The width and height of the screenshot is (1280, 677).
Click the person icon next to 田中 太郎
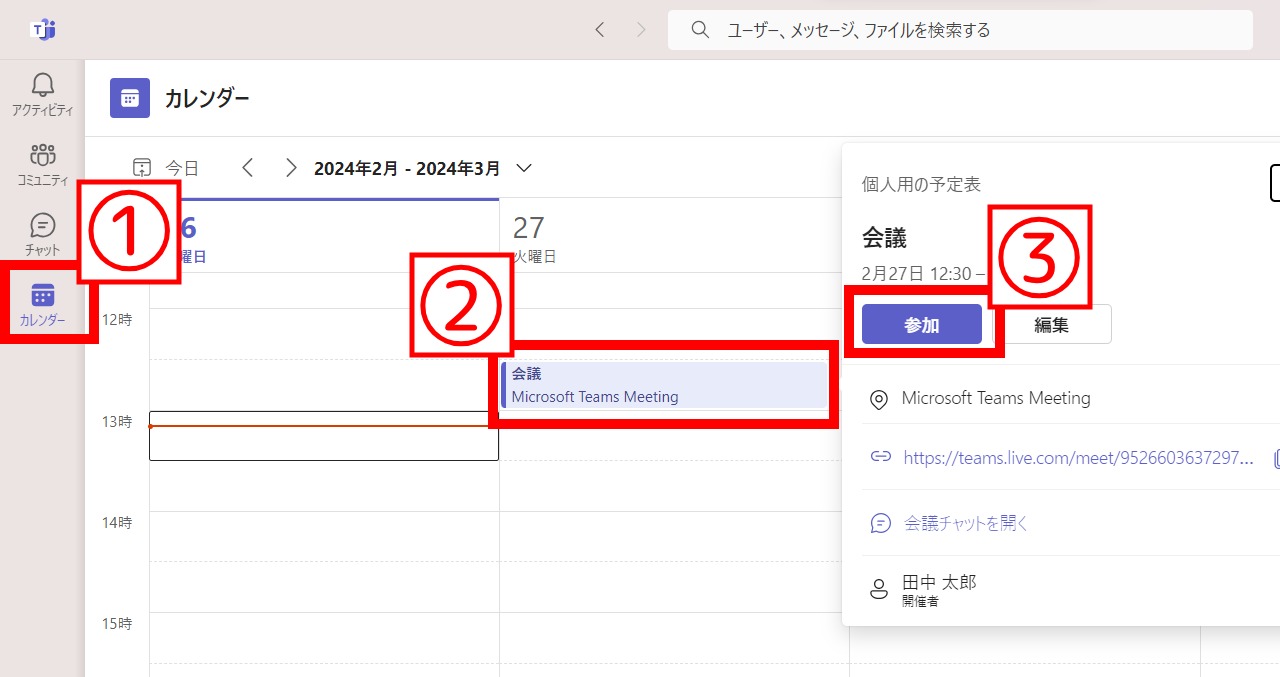coord(878,588)
